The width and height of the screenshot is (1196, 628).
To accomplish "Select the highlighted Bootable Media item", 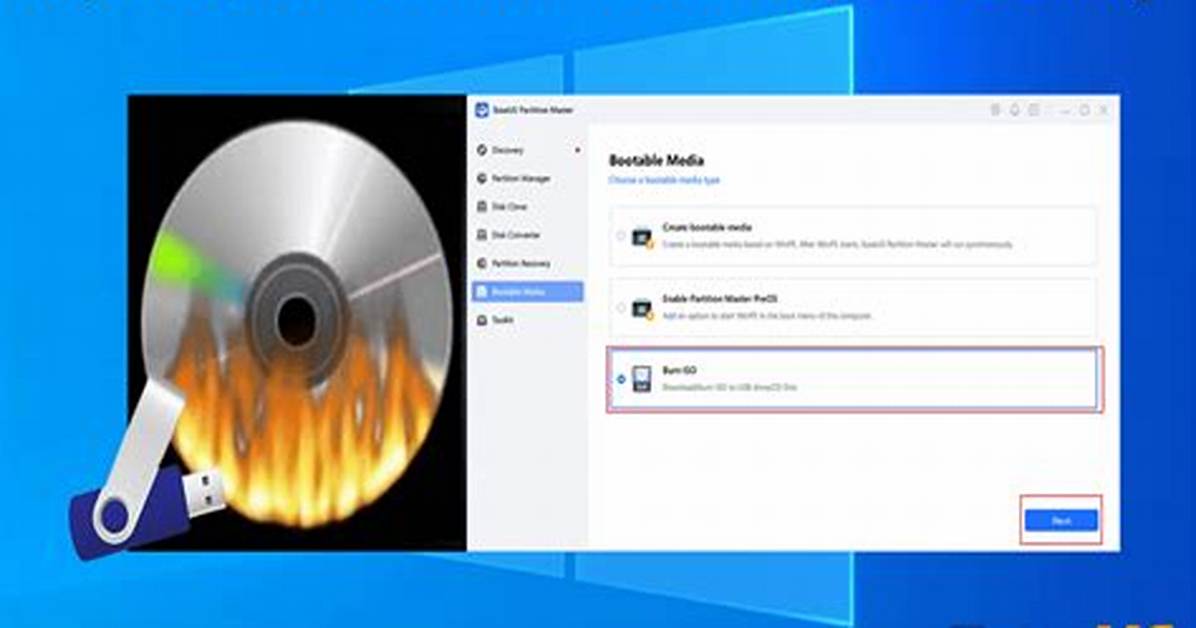I will coord(528,291).
